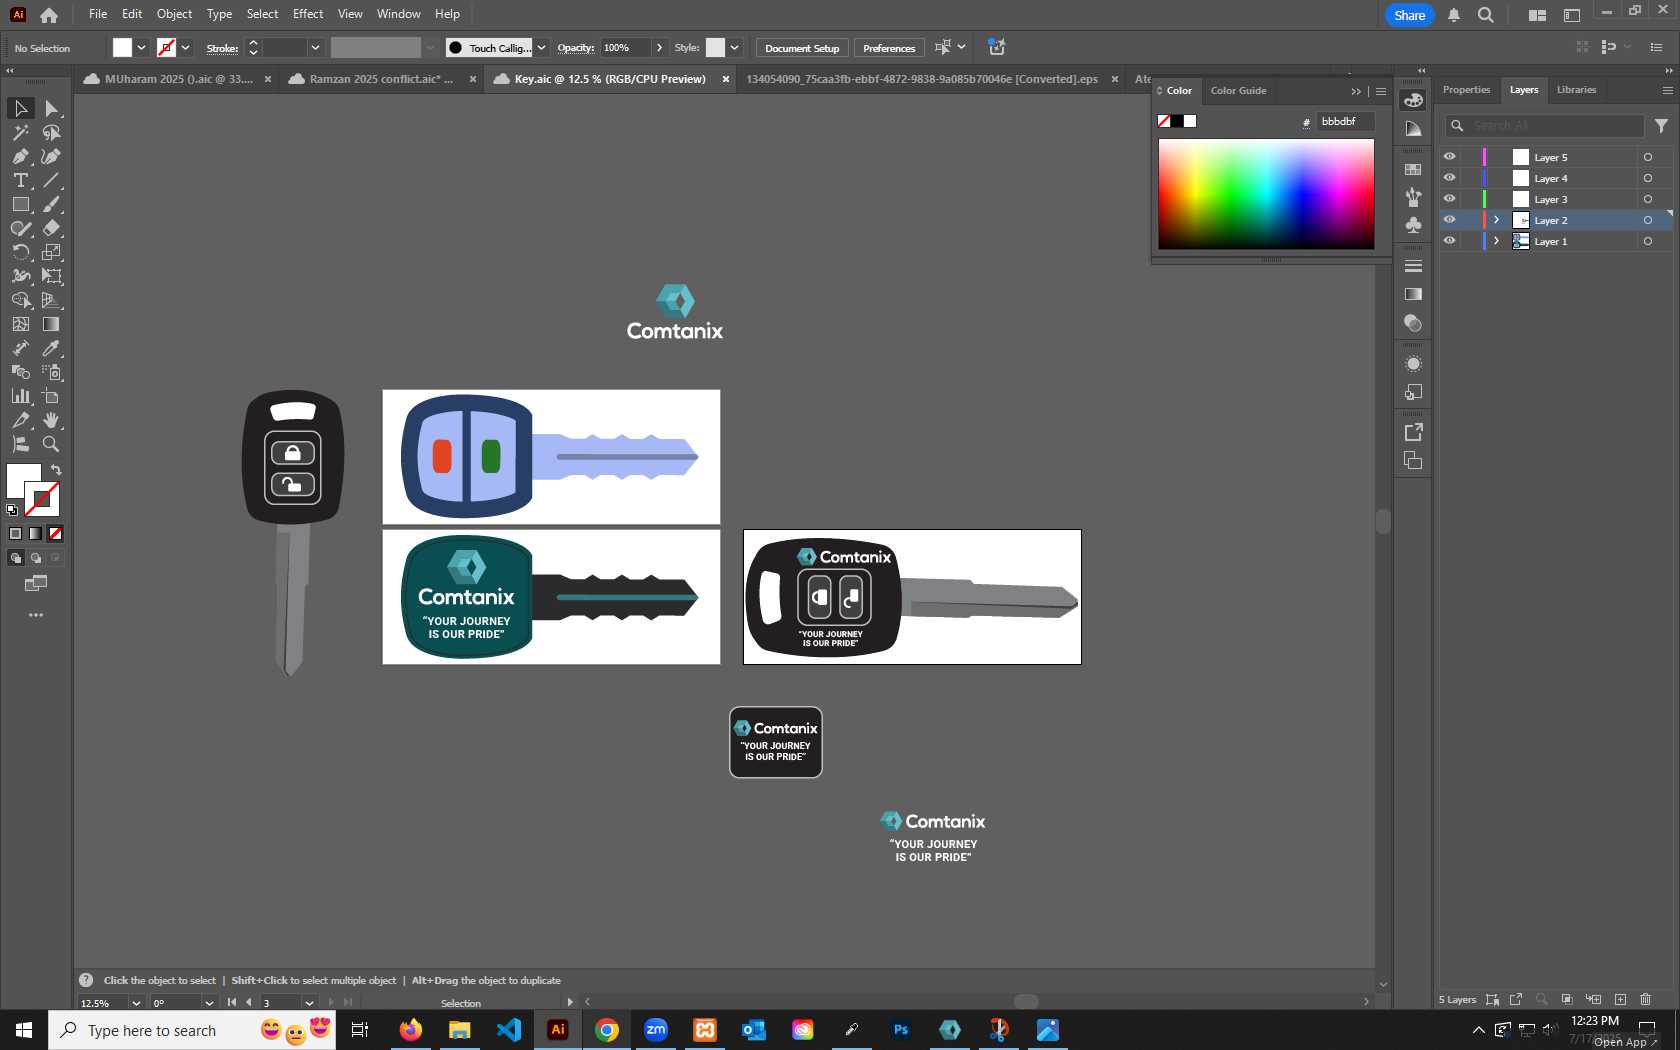
Task: Click the fill color swatch in control bar
Action: click(122, 48)
